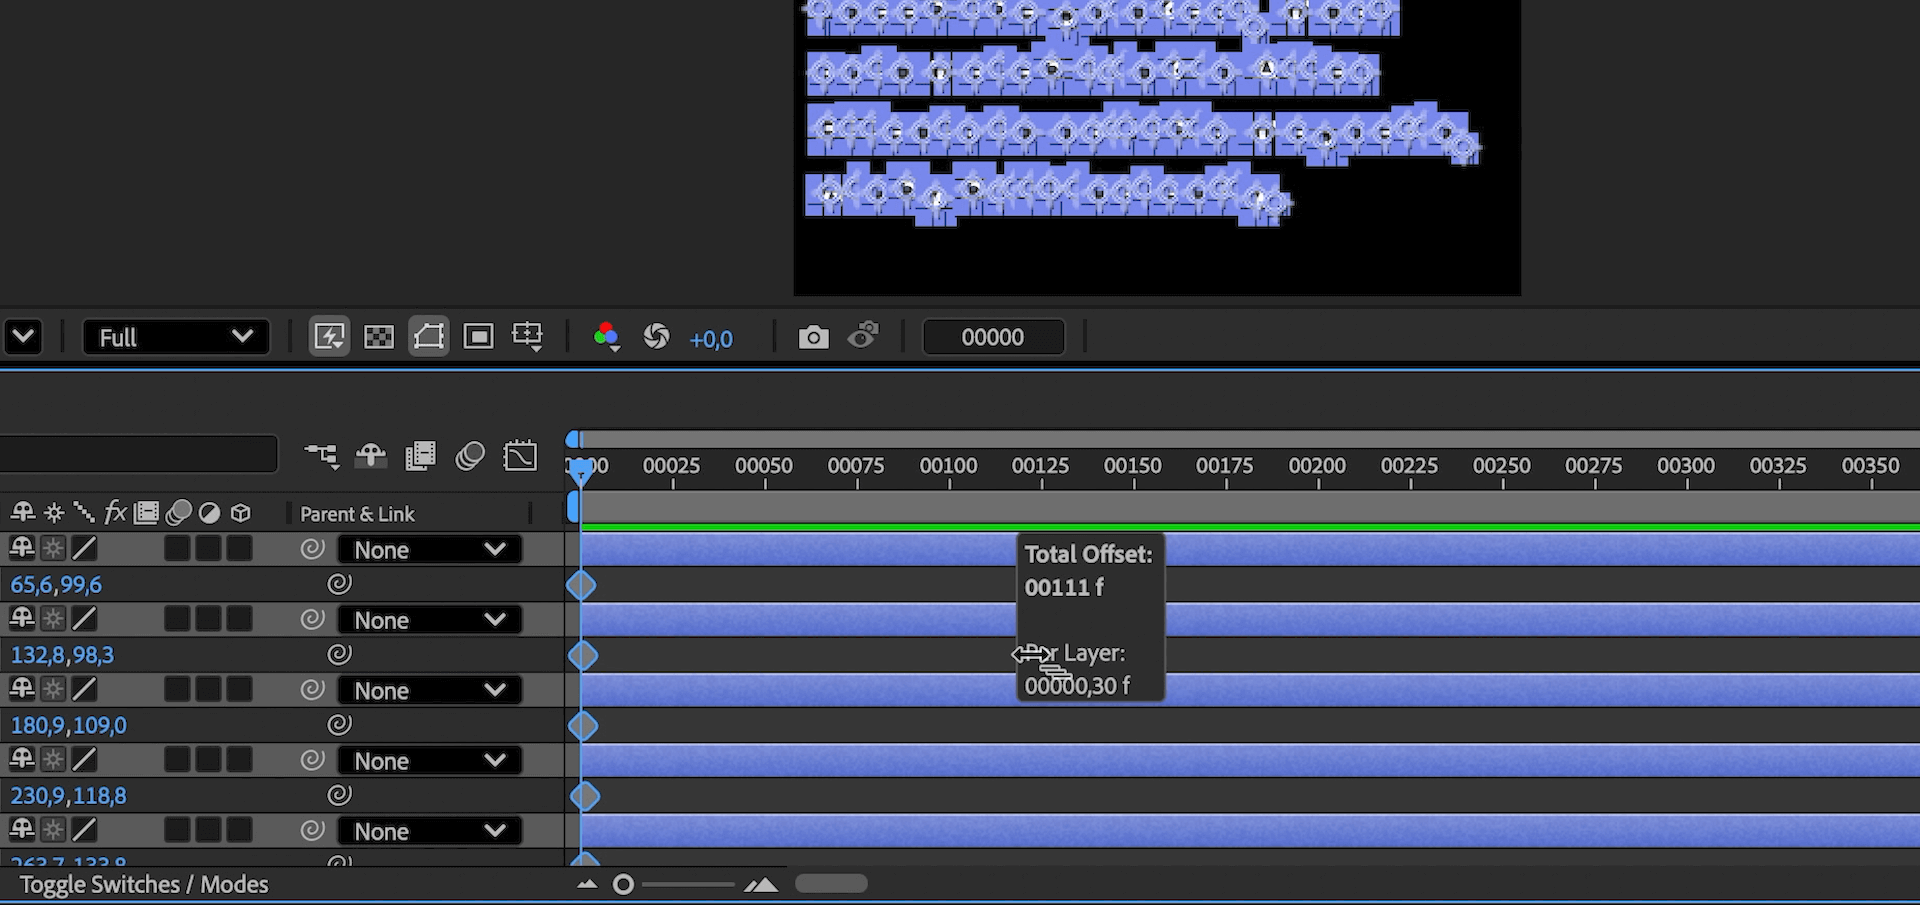Screen dimensions: 1920x905
Task: Take a snapshot with the camera icon
Action: (x=813, y=336)
